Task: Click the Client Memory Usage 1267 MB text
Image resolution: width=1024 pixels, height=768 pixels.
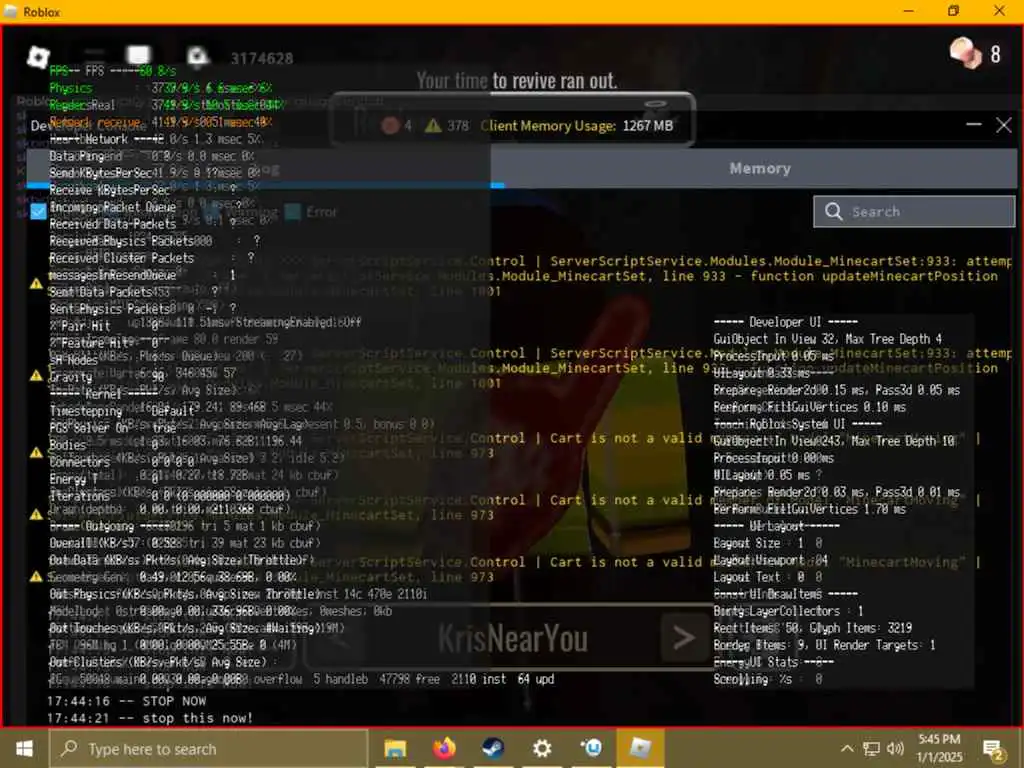Action: pyautogui.click(x=577, y=125)
